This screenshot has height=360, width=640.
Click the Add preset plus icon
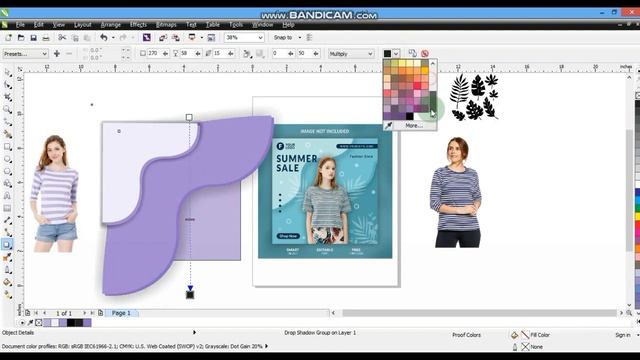[57, 53]
